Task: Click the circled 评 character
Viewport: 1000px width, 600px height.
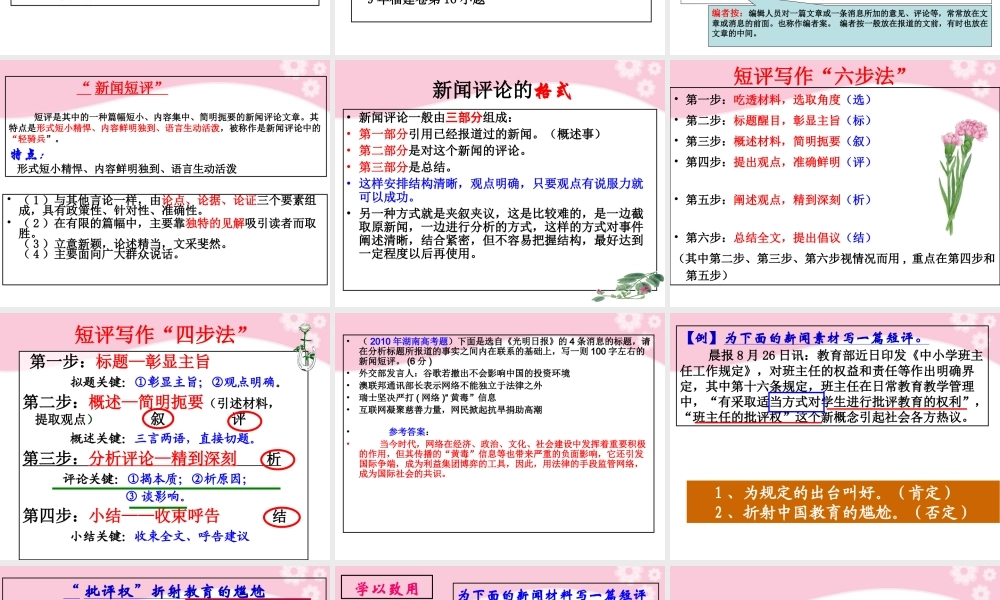Action: pyautogui.click(x=244, y=420)
